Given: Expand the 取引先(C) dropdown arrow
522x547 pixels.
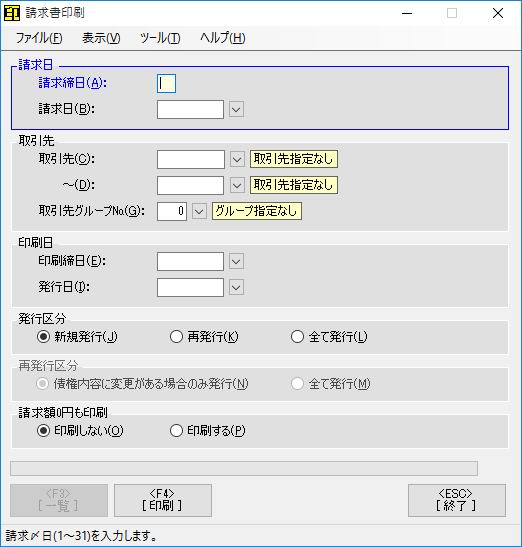Looking at the screenshot, I should (237, 159).
